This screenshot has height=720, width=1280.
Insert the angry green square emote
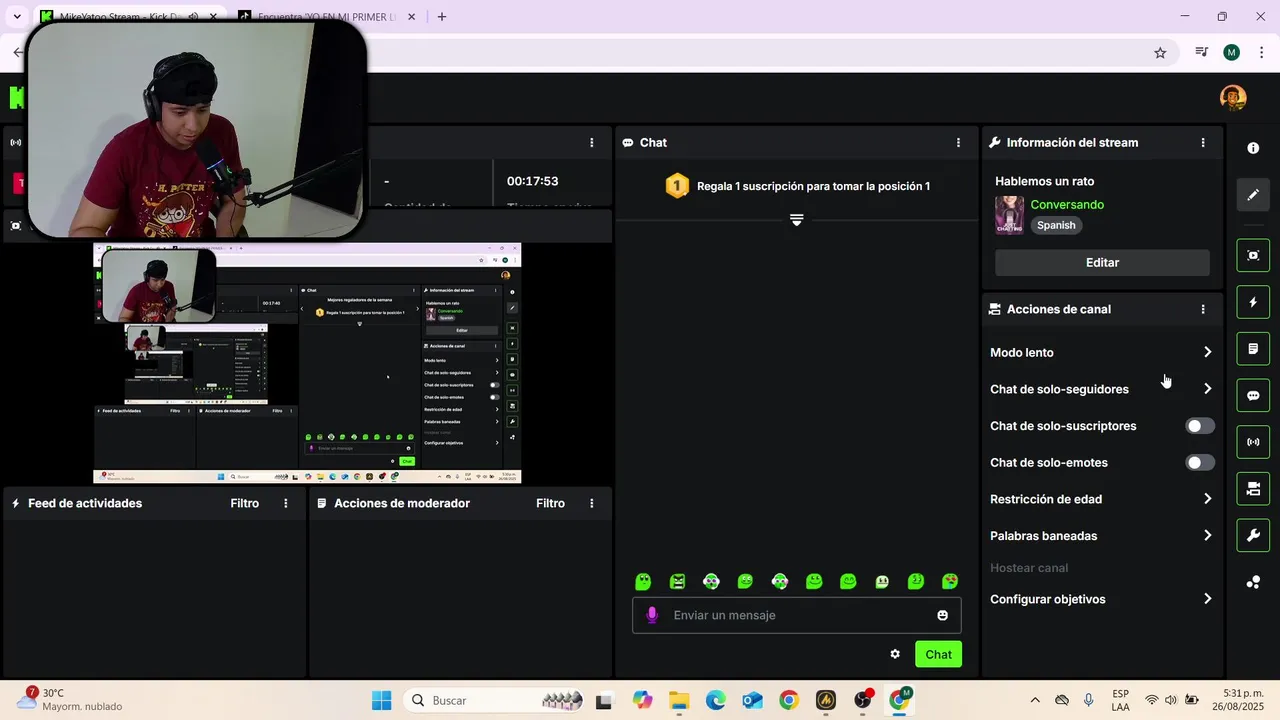click(x=677, y=581)
